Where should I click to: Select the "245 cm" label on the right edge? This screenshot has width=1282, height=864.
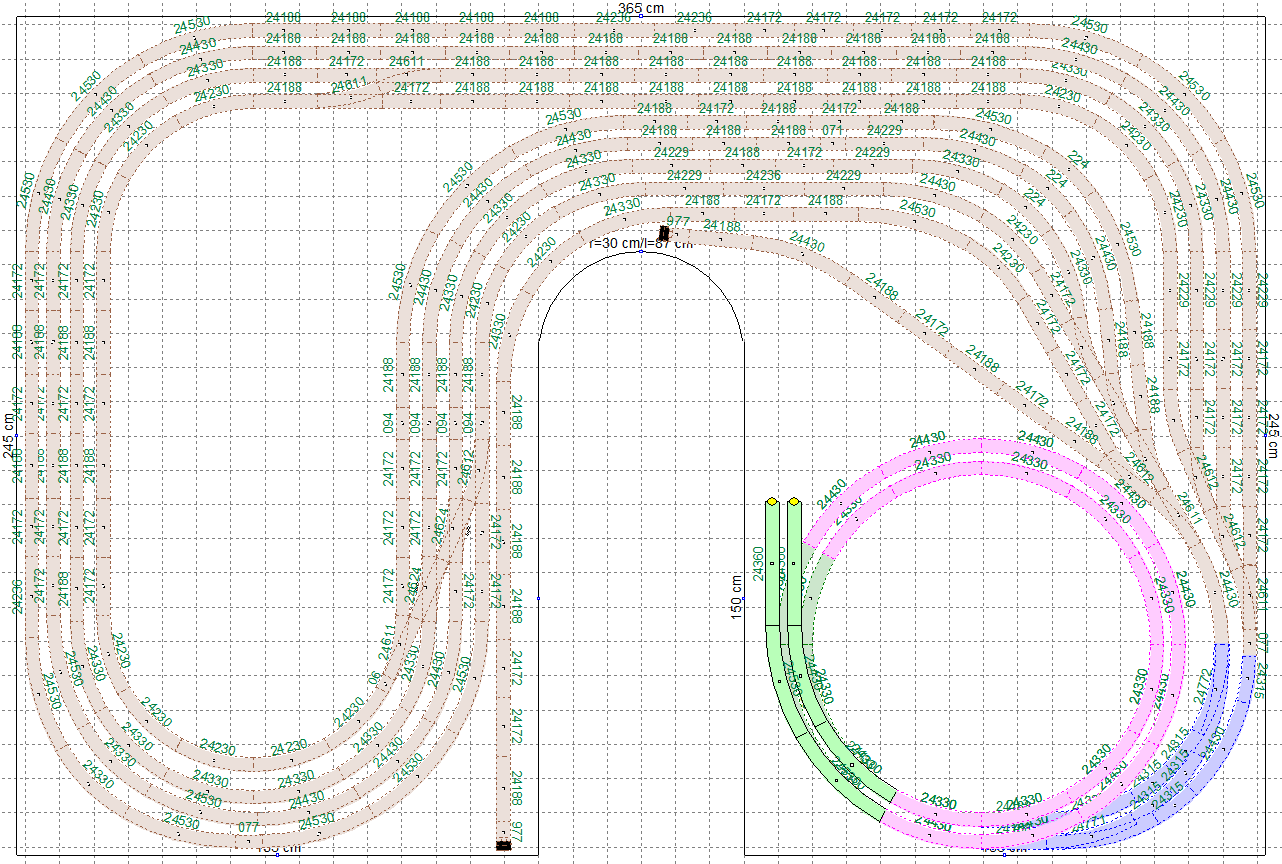pyautogui.click(x=1273, y=436)
